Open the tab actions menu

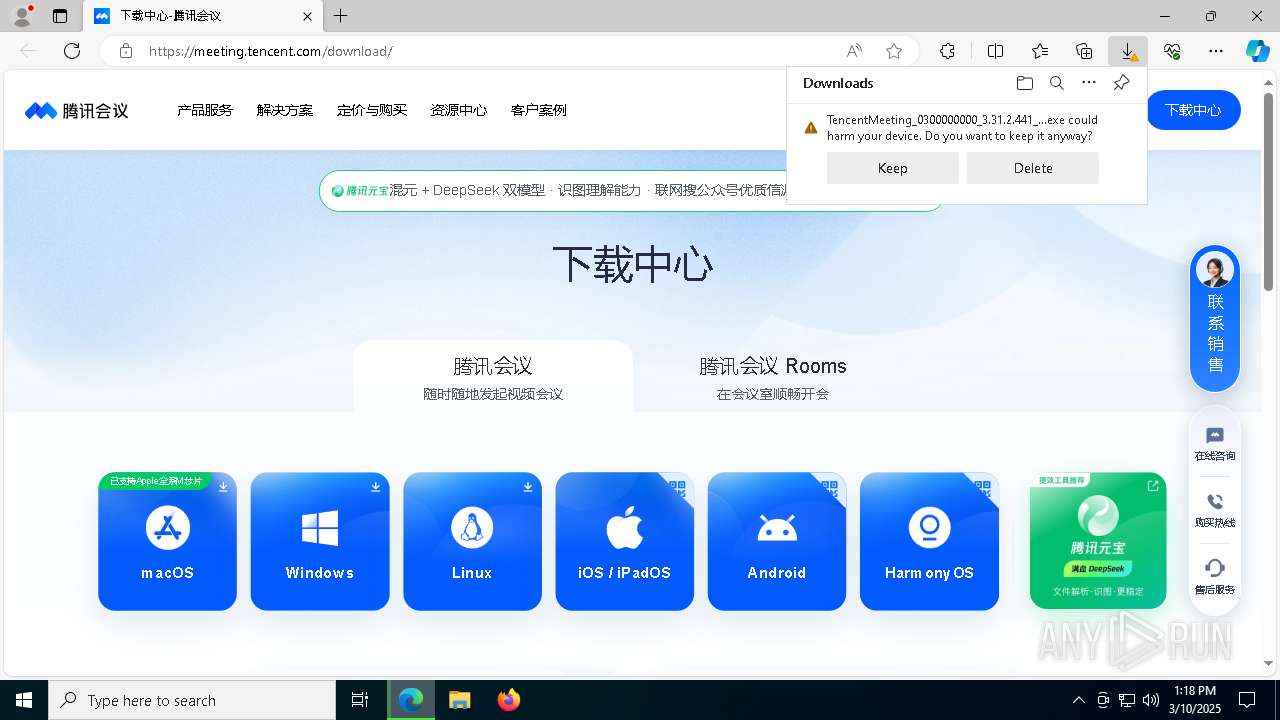60,16
